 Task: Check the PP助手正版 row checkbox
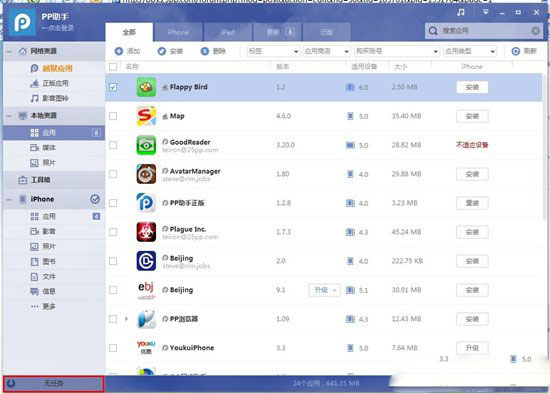tap(113, 203)
